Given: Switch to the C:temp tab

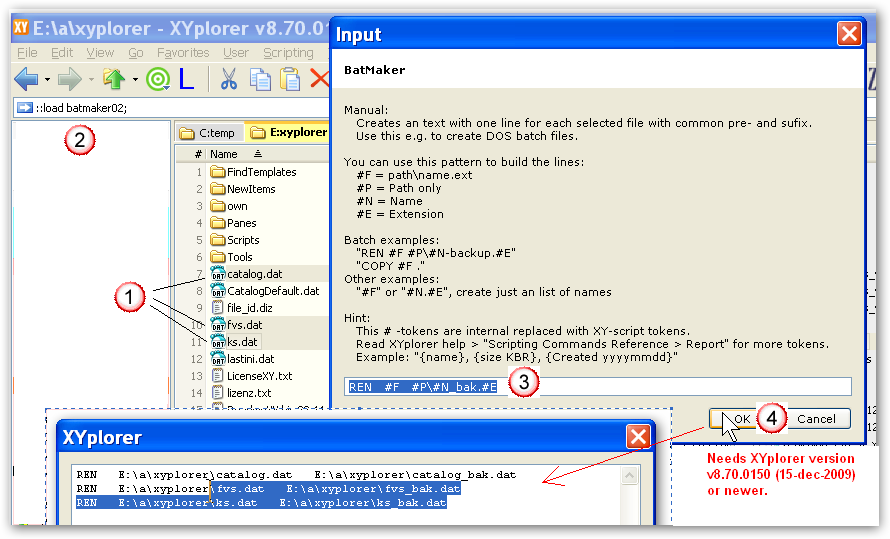Looking at the screenshot, I should pos(208,133).
